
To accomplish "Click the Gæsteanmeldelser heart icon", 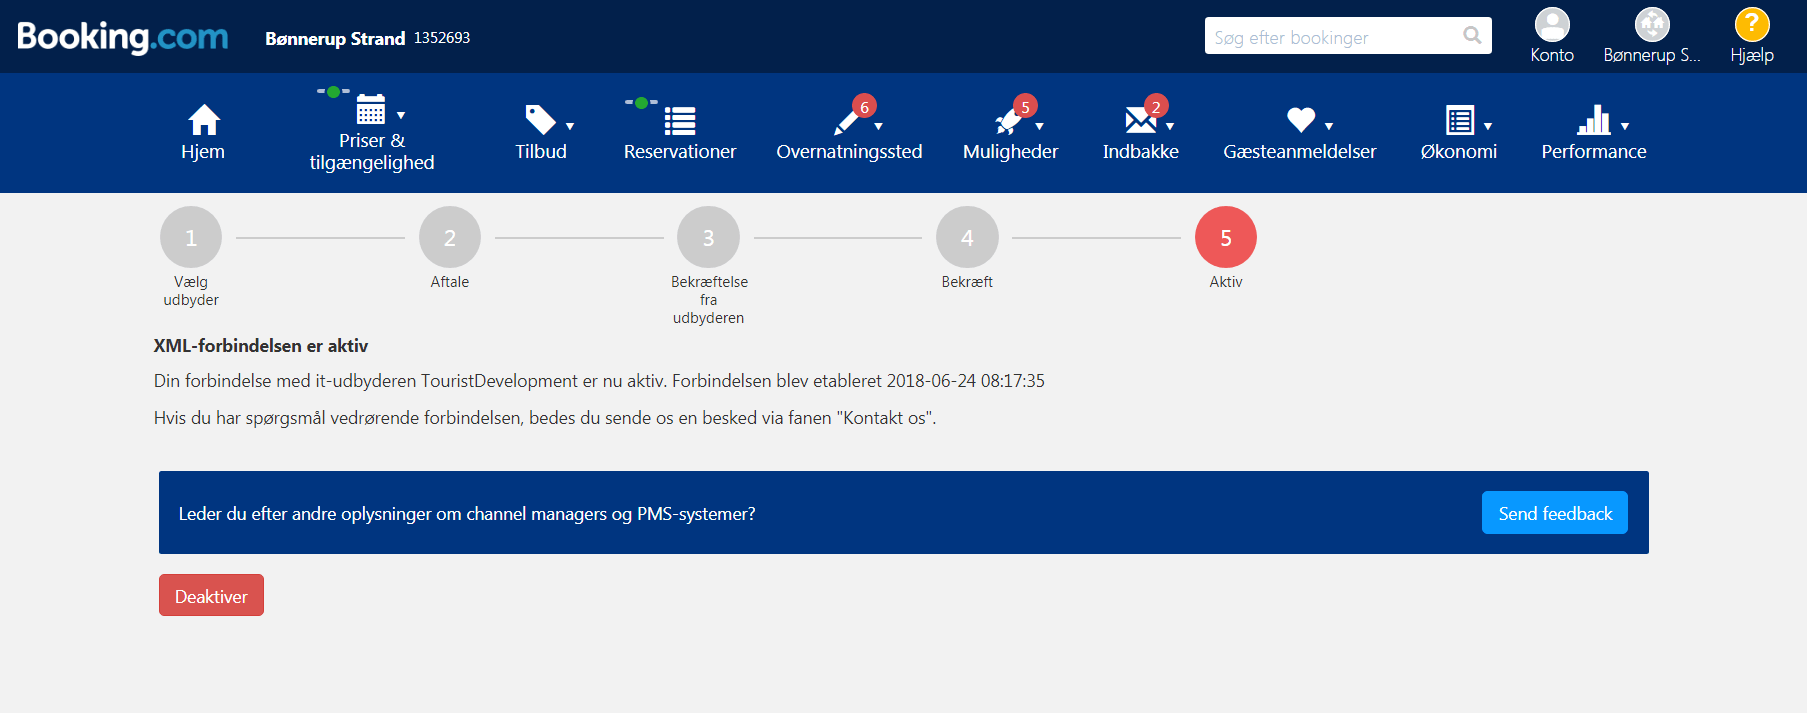I will tap(1300, 120).
